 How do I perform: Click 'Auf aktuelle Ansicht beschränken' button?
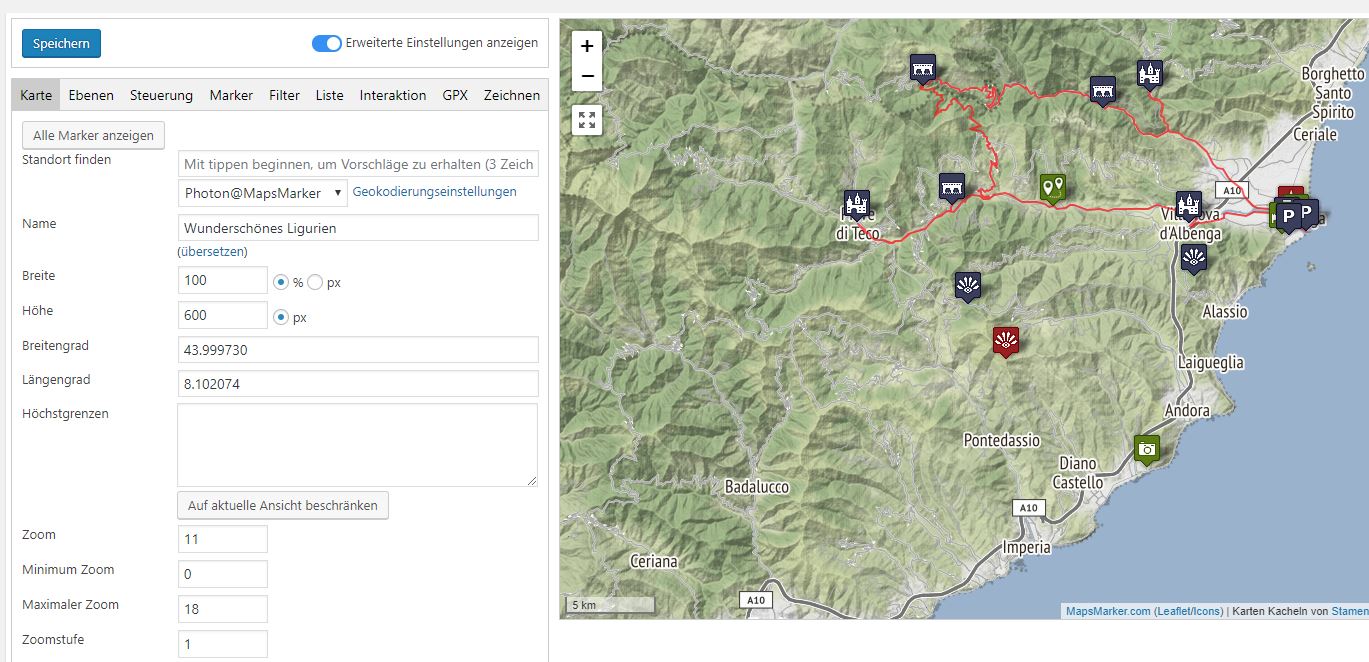(283, 505)
